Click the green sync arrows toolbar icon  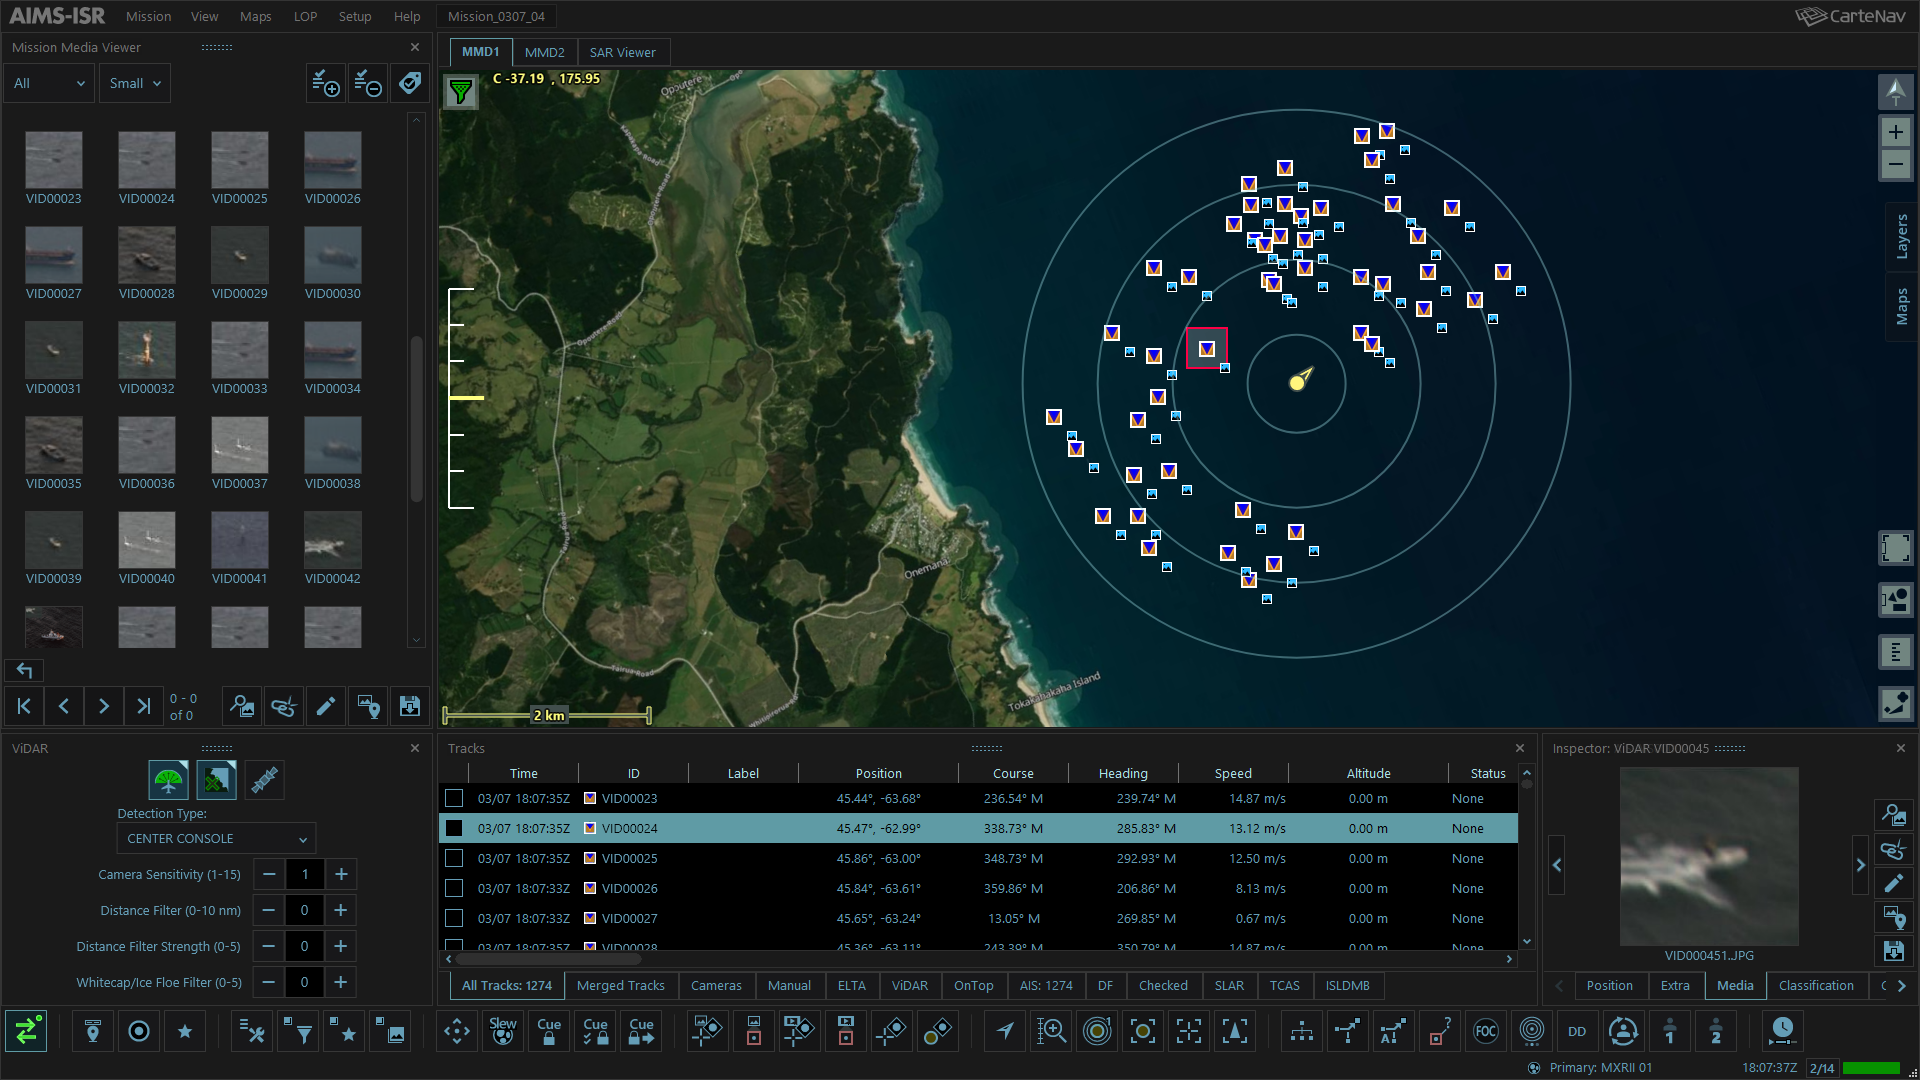[x=26, y=1031]
